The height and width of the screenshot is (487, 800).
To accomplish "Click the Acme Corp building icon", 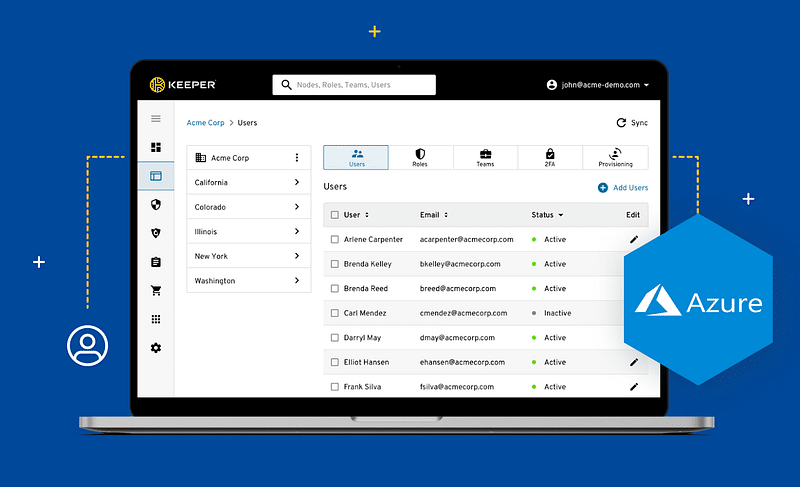I will (201, 158).
